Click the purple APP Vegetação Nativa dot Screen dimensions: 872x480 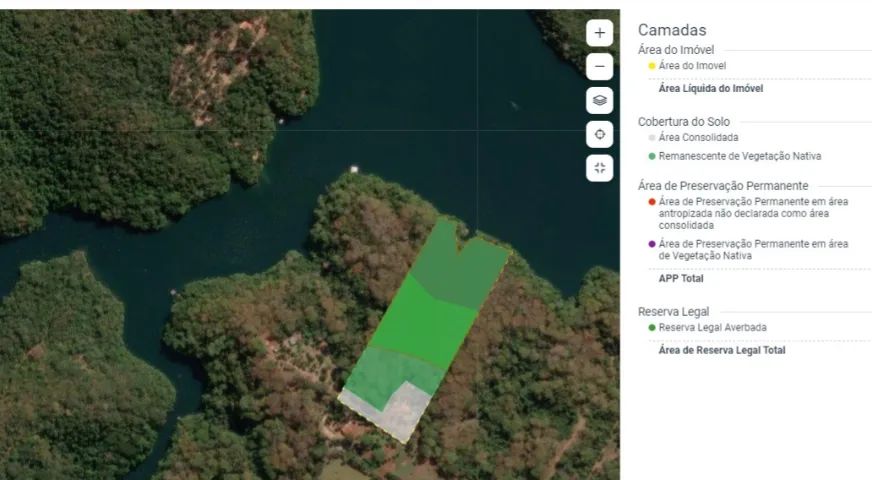click(x=652, y=244)
